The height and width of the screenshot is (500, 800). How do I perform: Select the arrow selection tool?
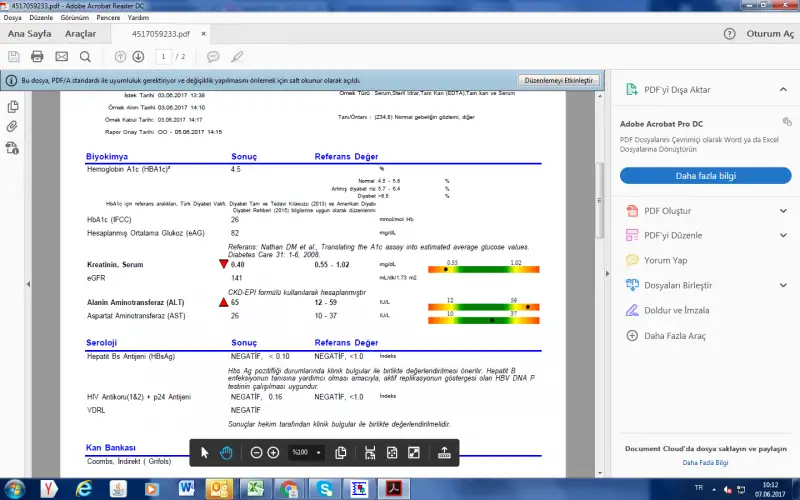pyautogui.click(x=205, y=452)
